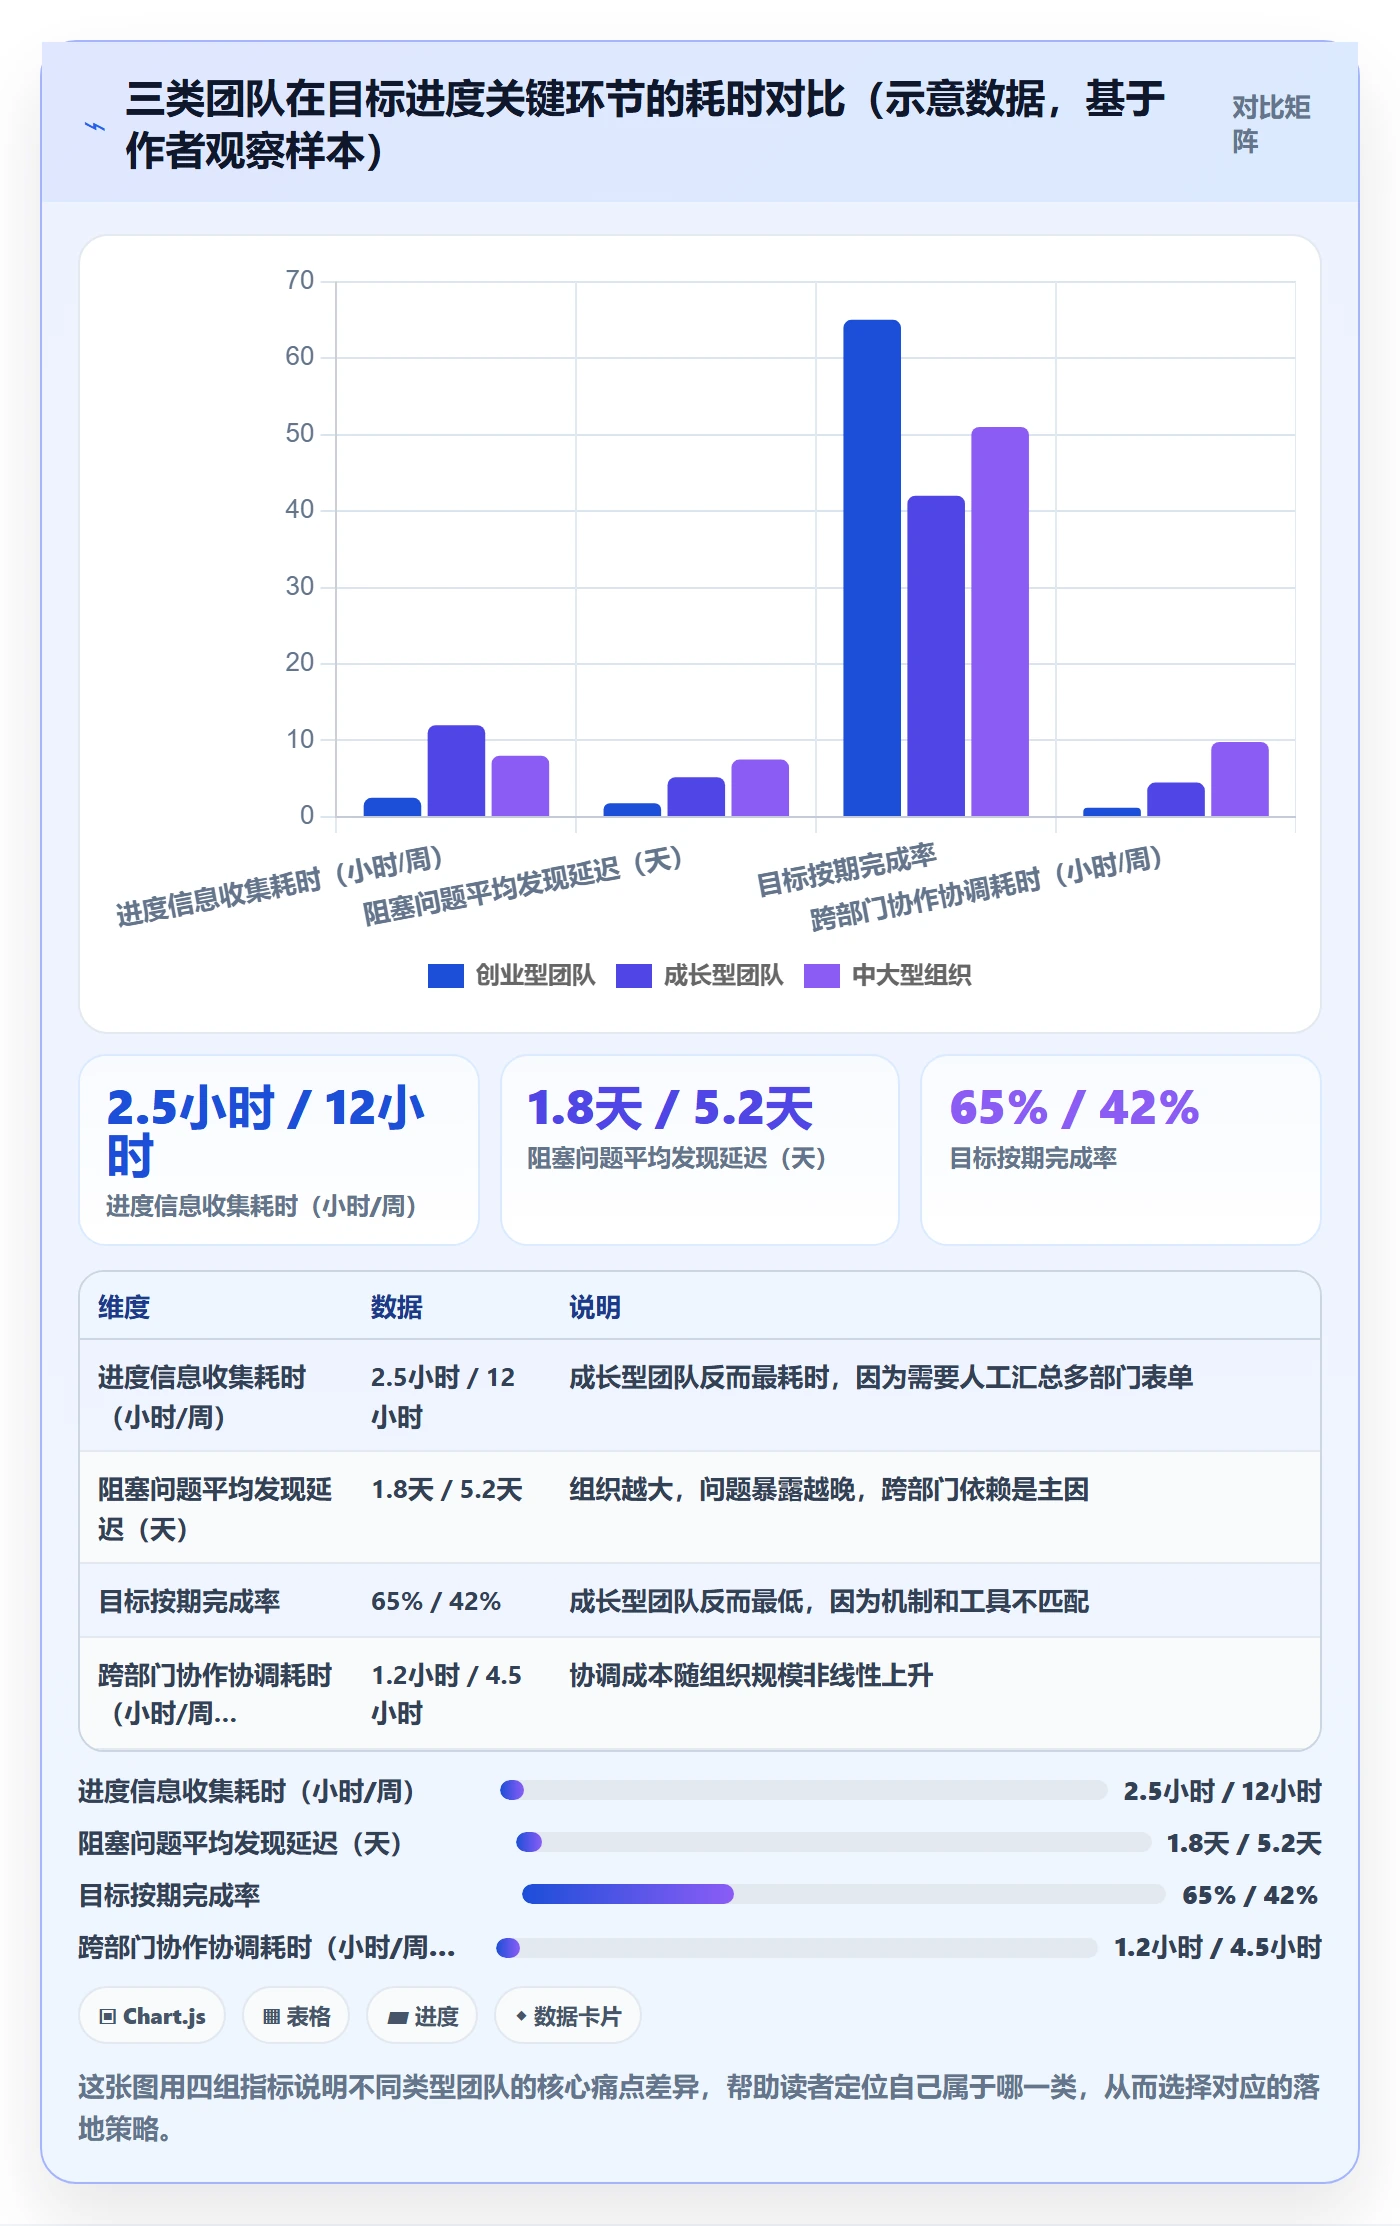This screenshot has height=2226, width=1400.
Task: Click the 阻塞问题平均发现延迟（天） x-axis label
Action: tap(522, 886)
